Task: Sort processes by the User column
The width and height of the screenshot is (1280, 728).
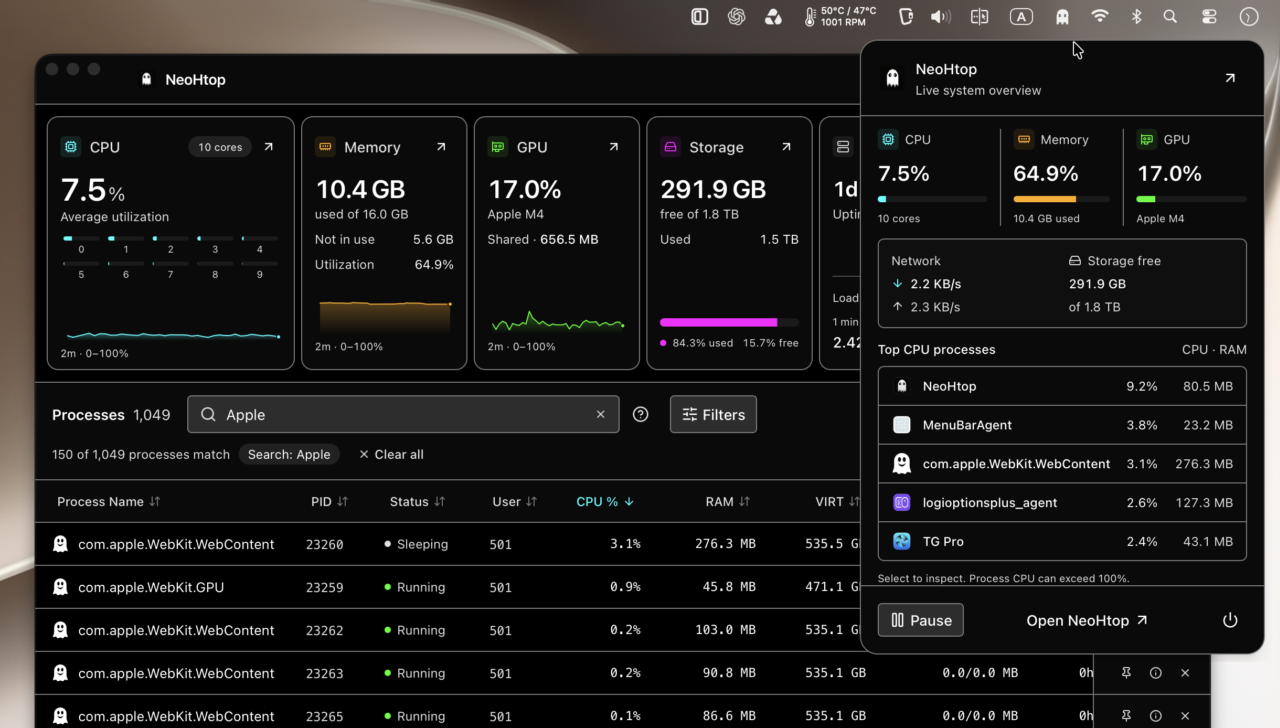Action: coord(516,501)
